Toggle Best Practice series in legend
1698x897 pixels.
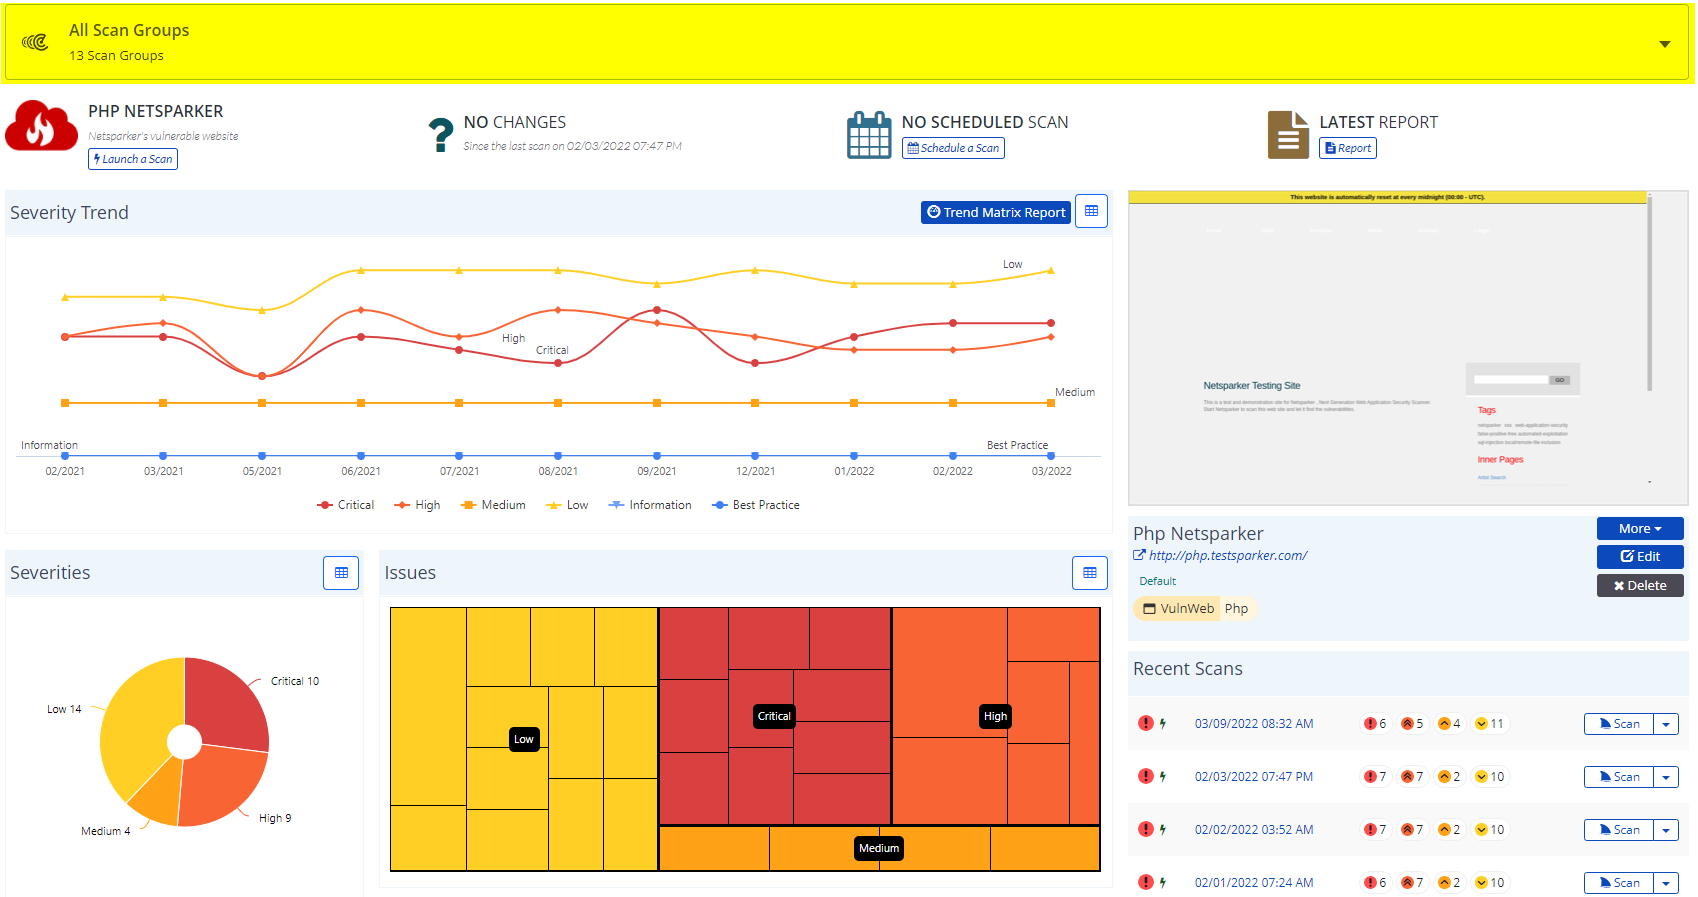[x=756, y=505]
